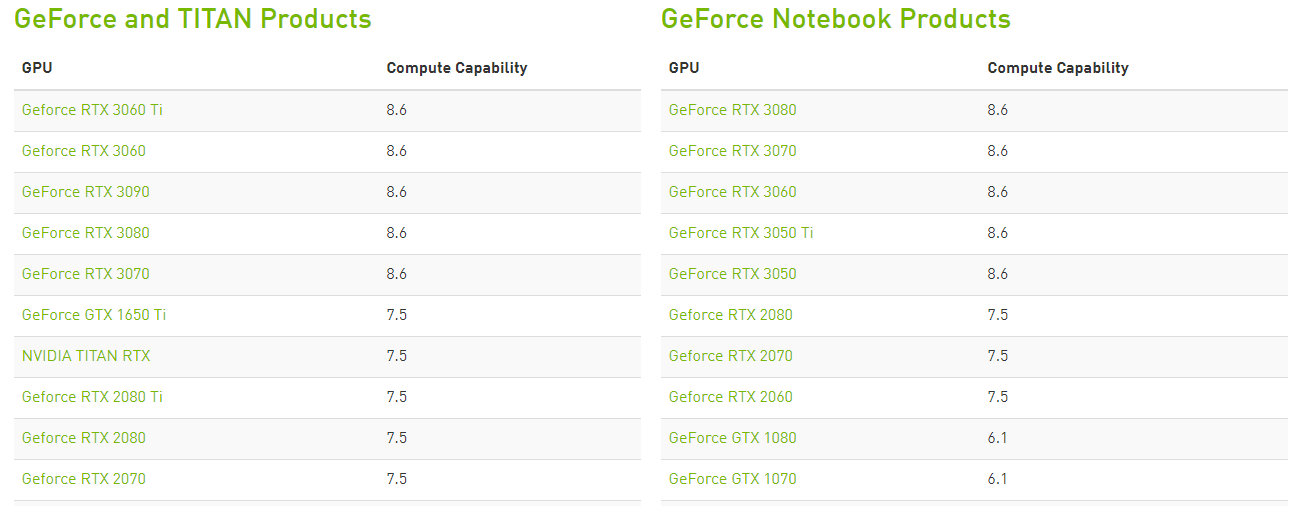
Task: Select the 8.6 value for Geforce RTX 3060 Ti
Action: coord(397,110)
